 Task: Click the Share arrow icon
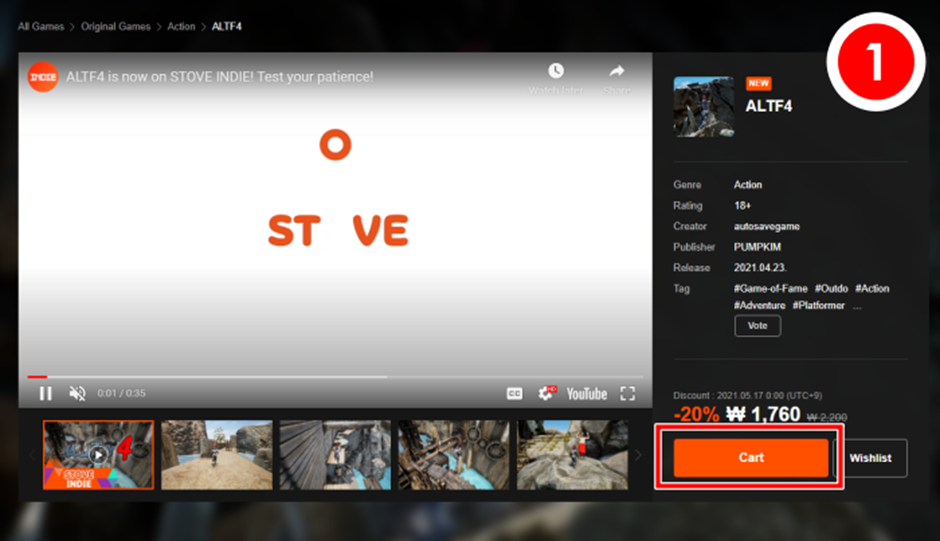pos(616,72)
